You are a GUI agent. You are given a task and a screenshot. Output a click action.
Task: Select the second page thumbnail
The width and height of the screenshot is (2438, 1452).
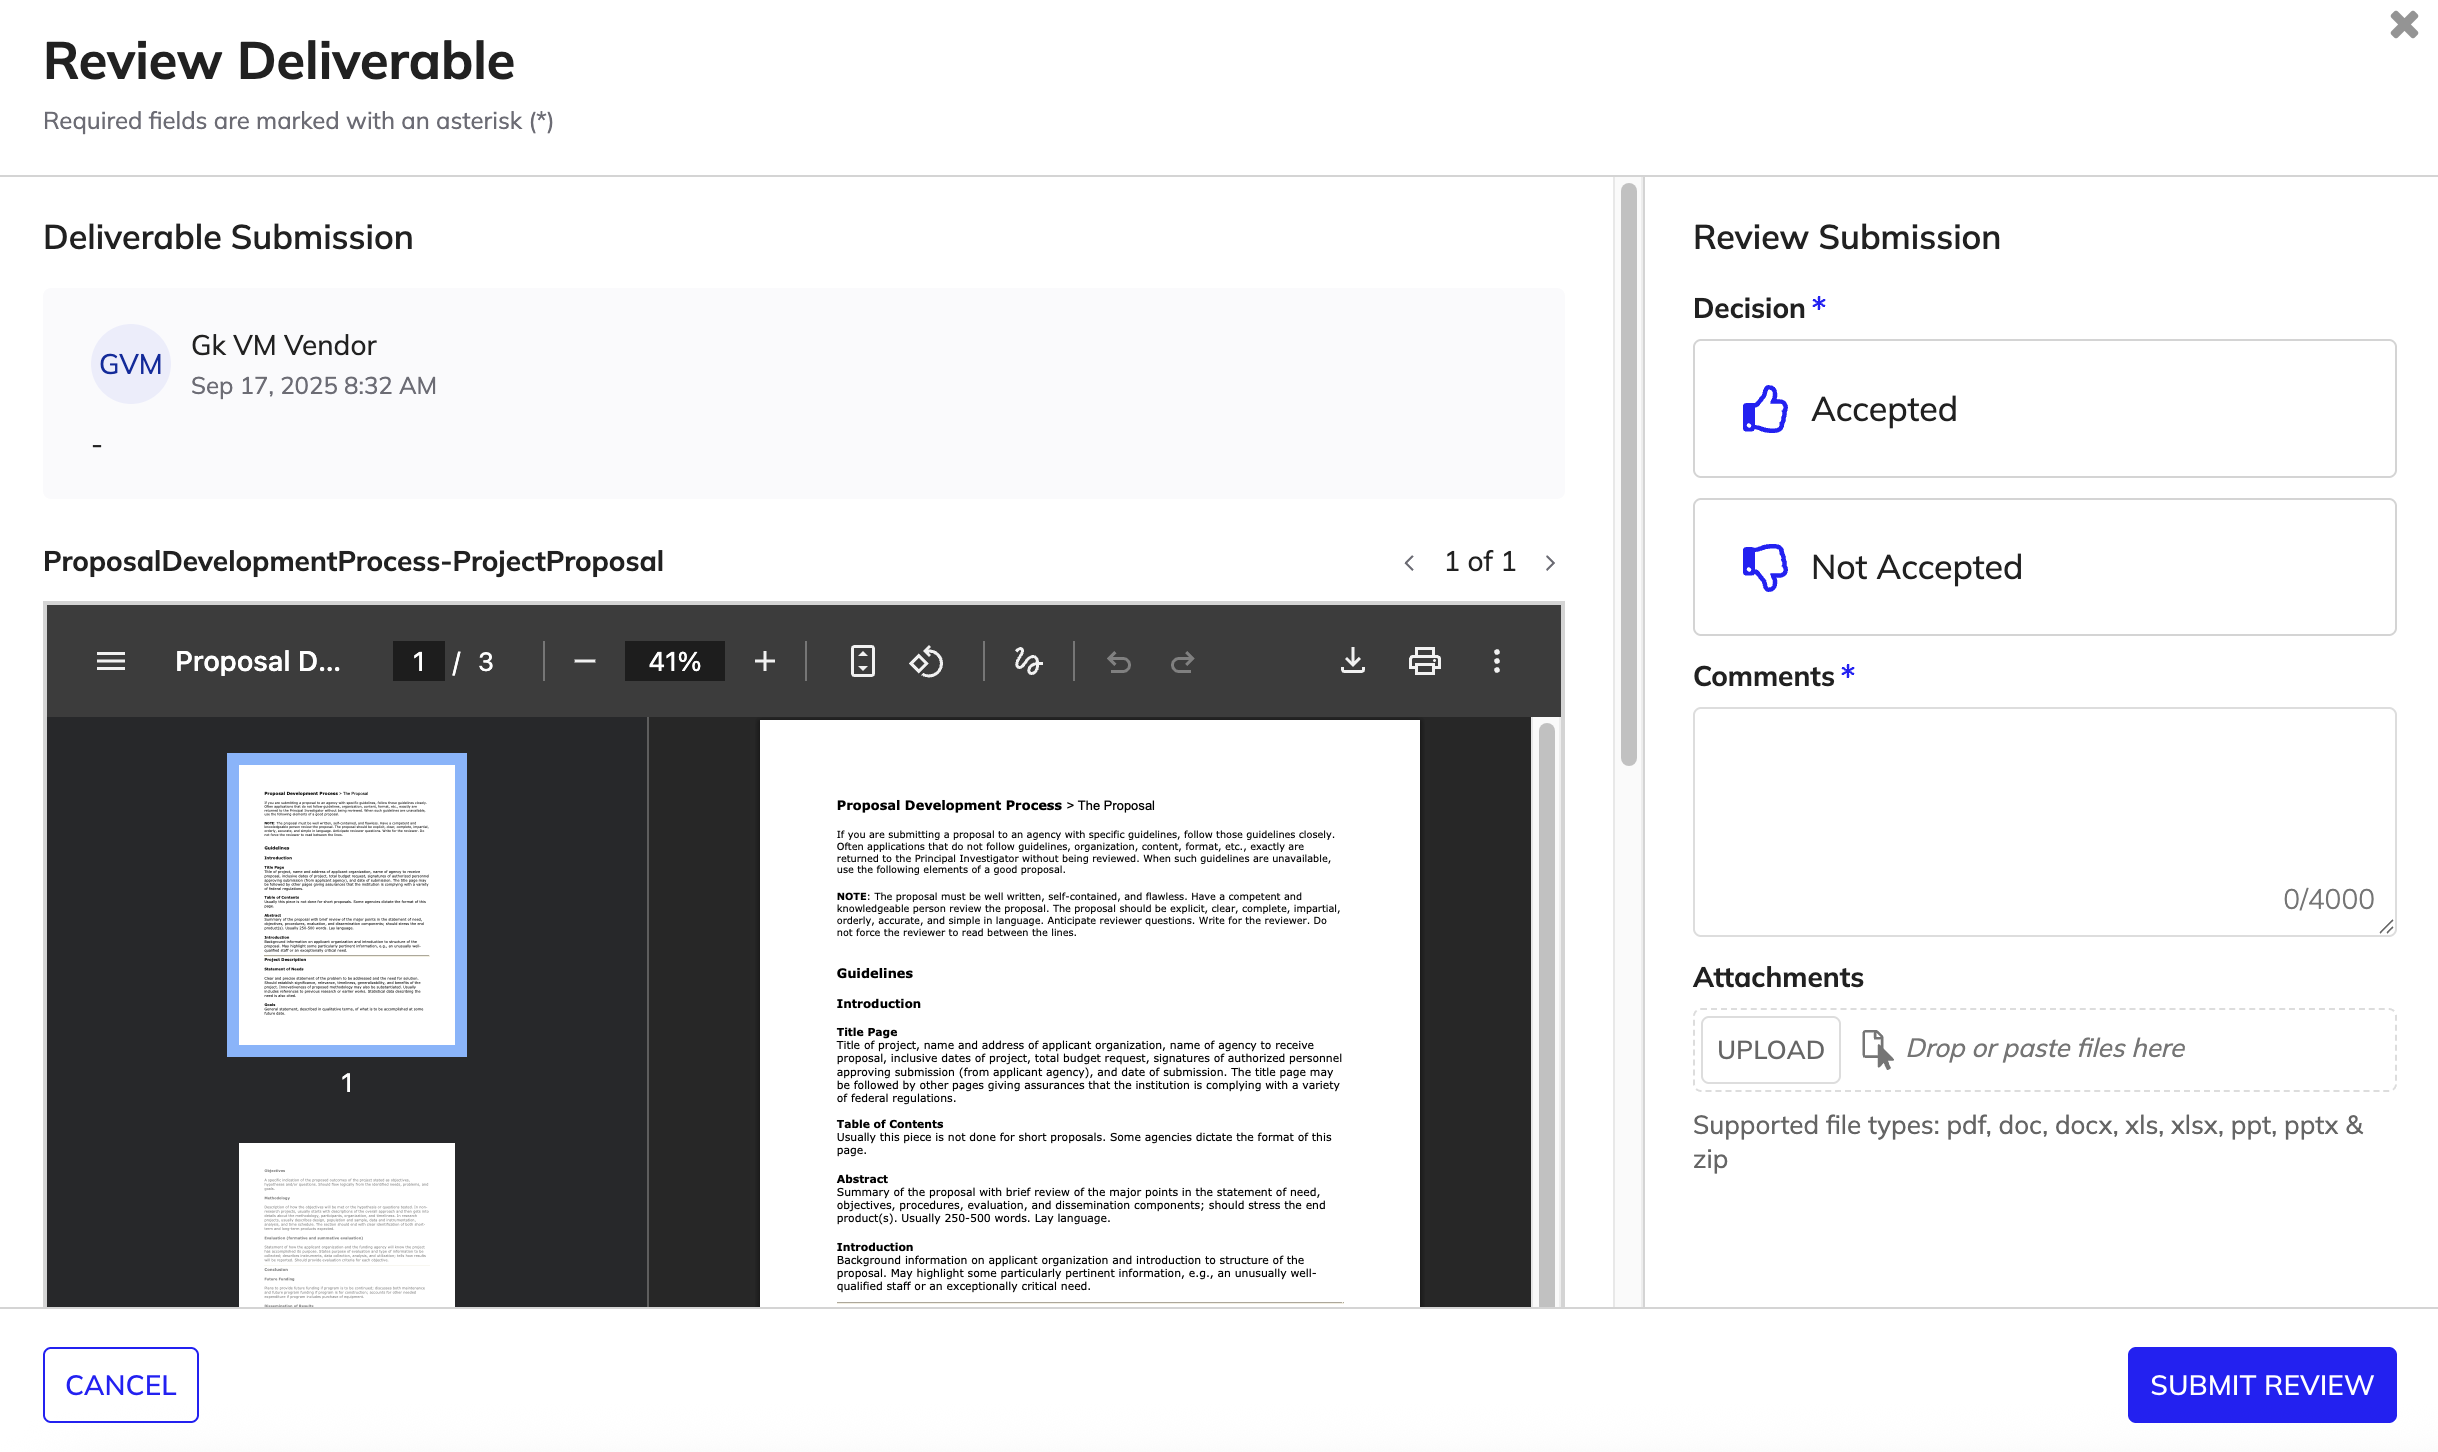point(347,1224)
